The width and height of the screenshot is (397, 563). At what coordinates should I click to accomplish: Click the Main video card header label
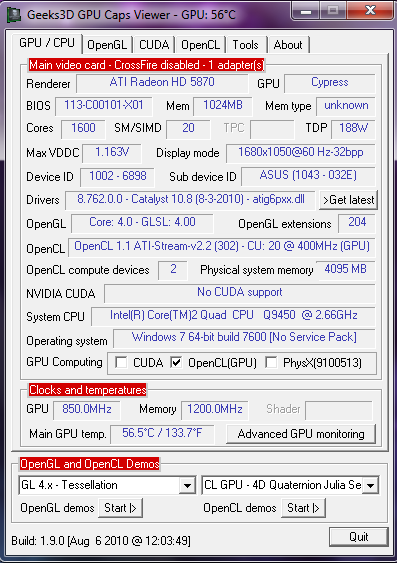click(146, 65)
